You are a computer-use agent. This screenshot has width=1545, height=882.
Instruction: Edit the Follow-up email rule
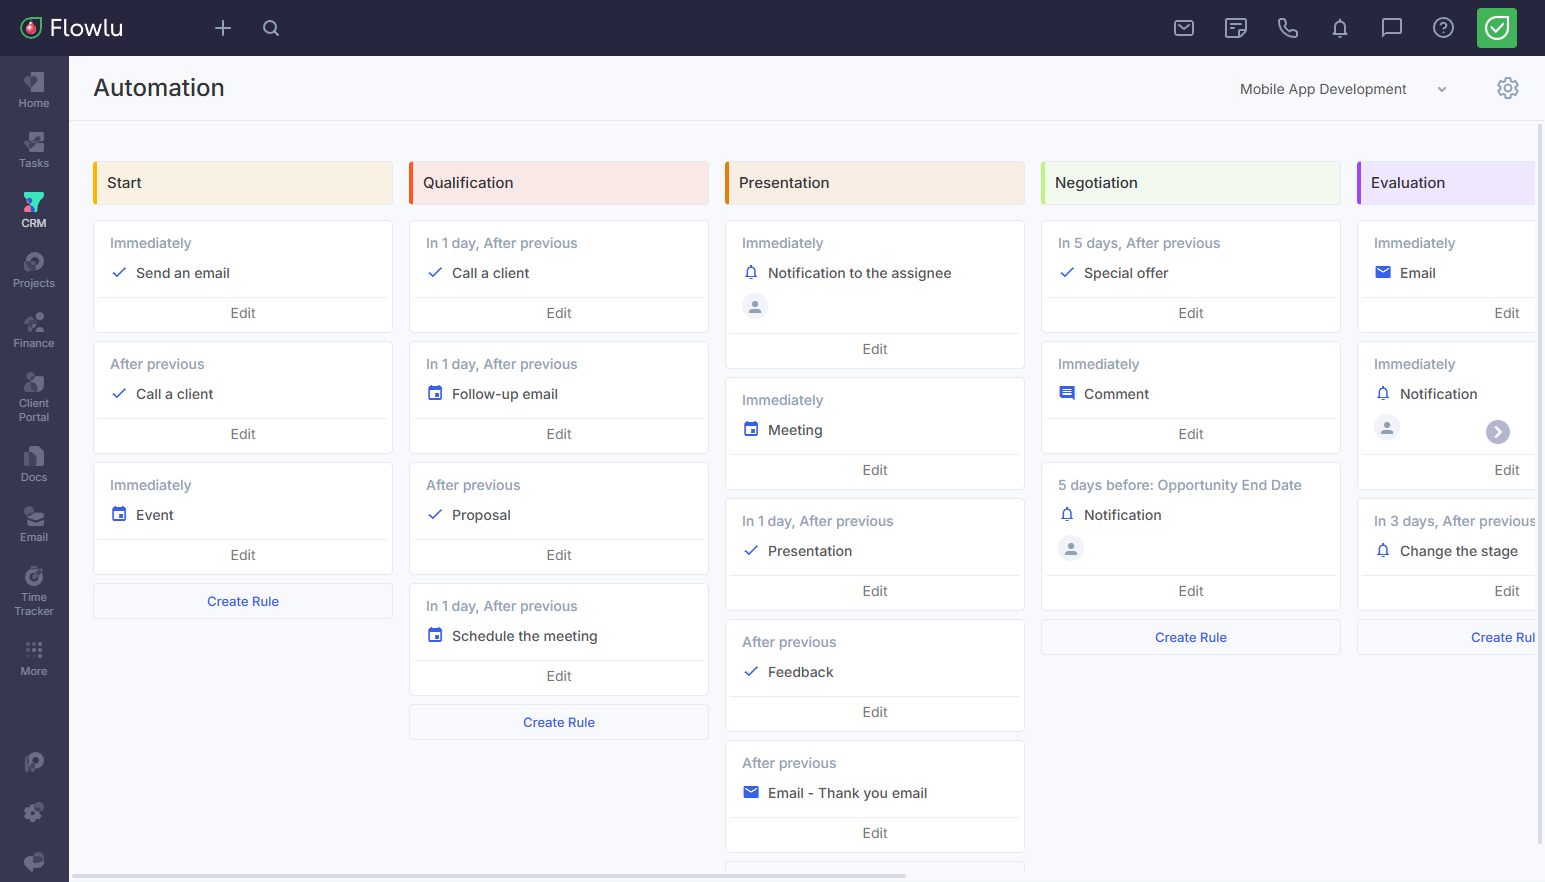[559, 434]
